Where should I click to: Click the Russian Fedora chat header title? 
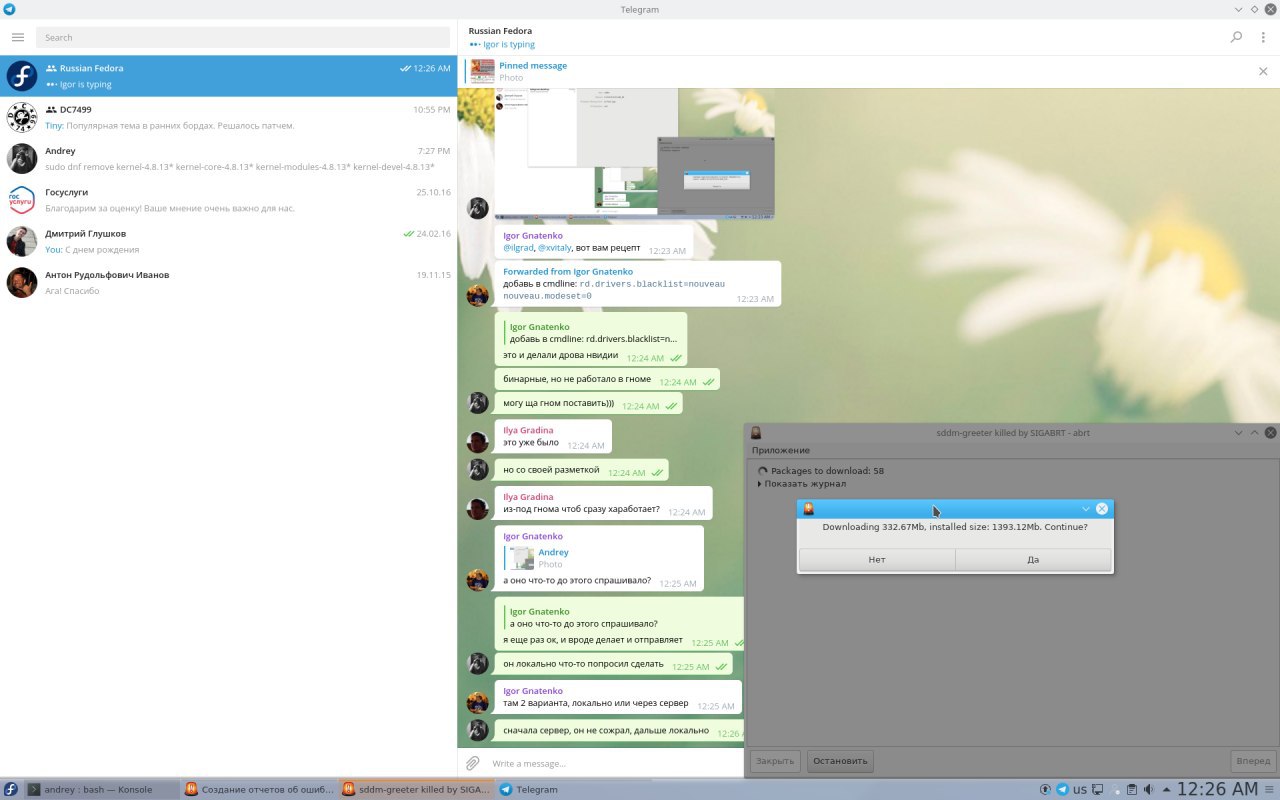[500, 31]
